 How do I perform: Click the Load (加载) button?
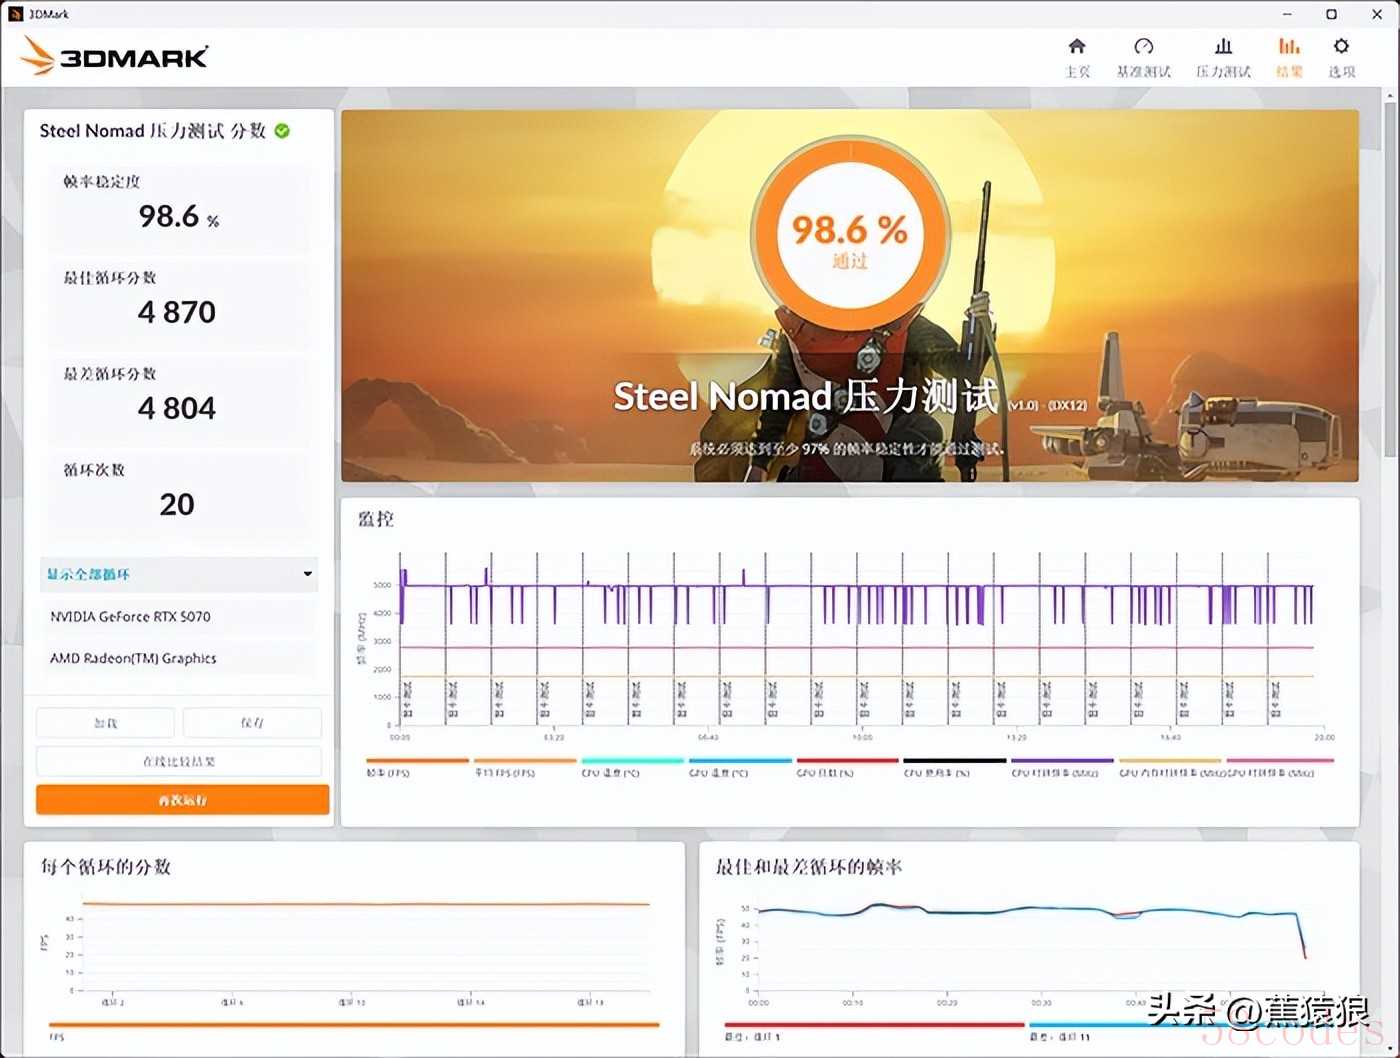[105, 722]
